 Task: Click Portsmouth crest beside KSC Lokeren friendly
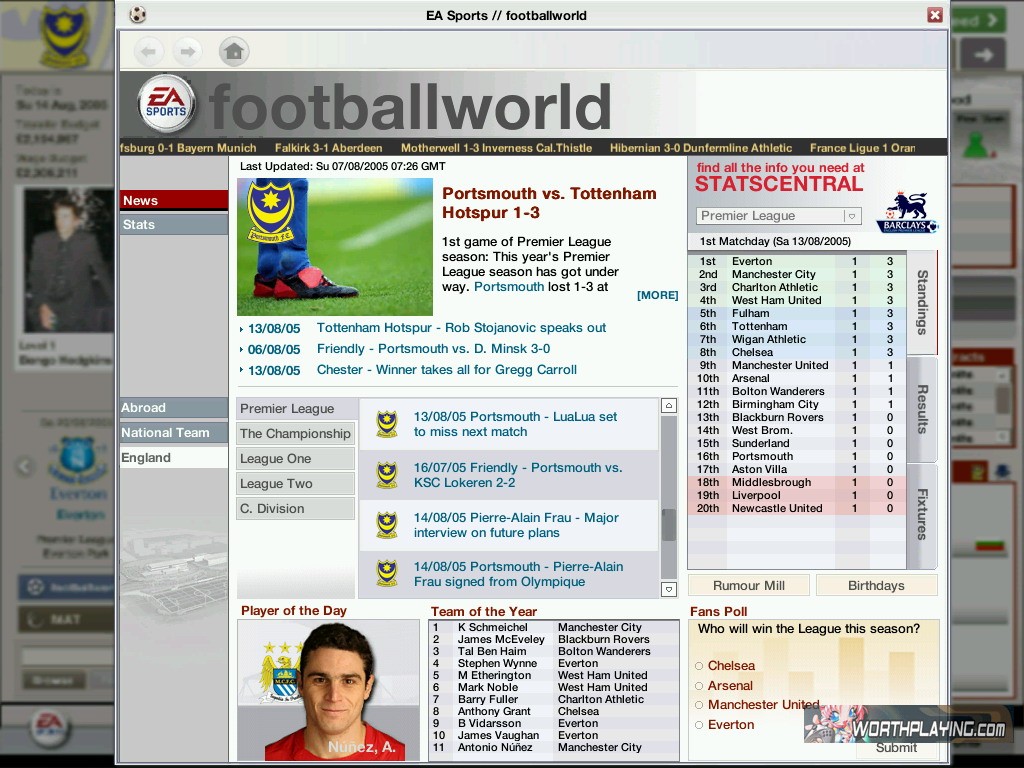pyautogui.click(x=387, y=475)
